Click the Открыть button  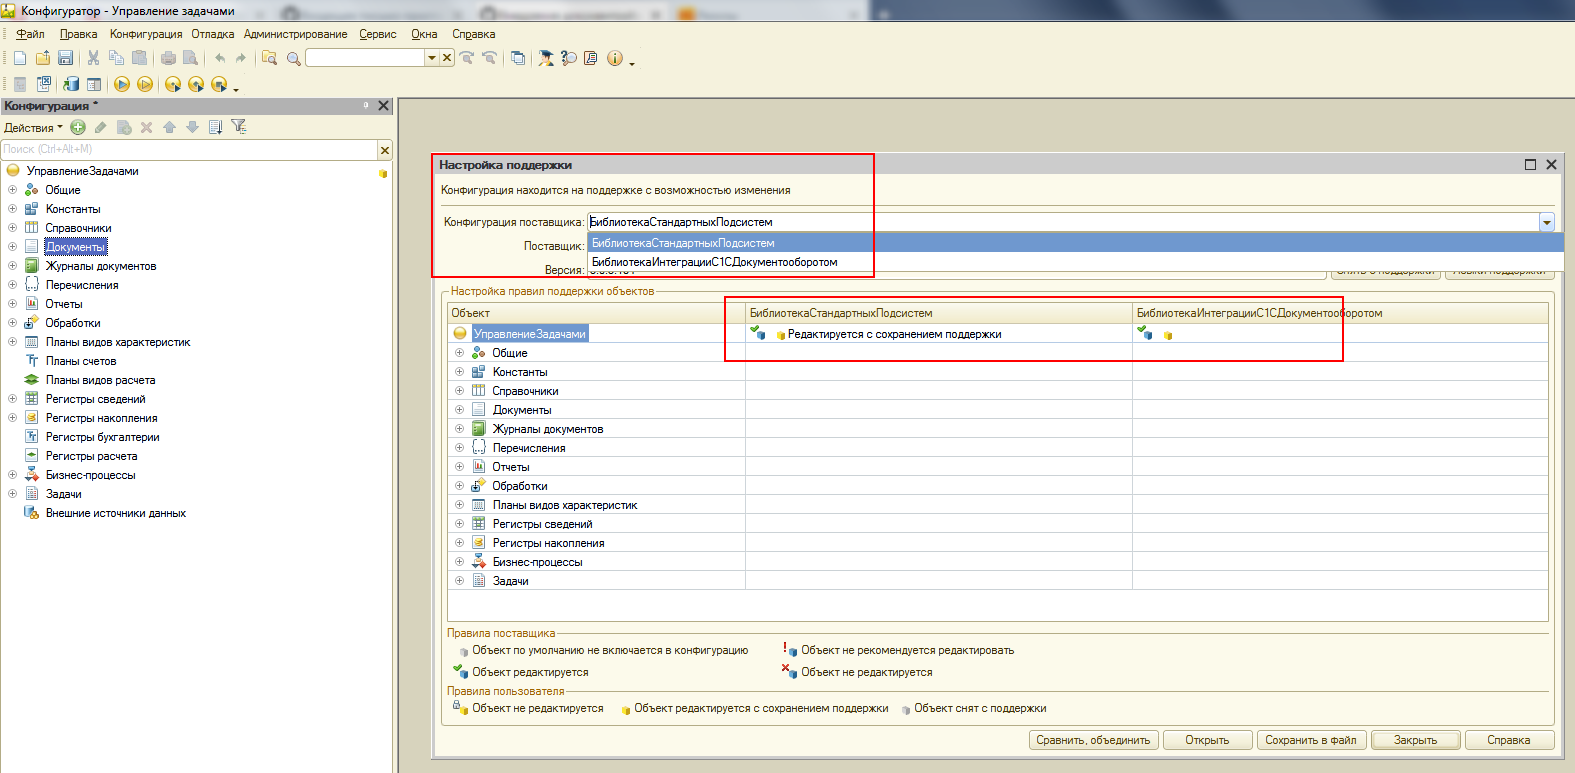1207,740
